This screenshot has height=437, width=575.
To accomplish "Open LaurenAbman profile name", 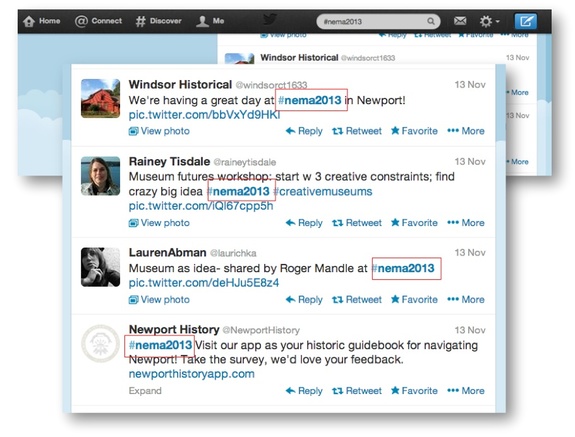I will click(168, 253).
